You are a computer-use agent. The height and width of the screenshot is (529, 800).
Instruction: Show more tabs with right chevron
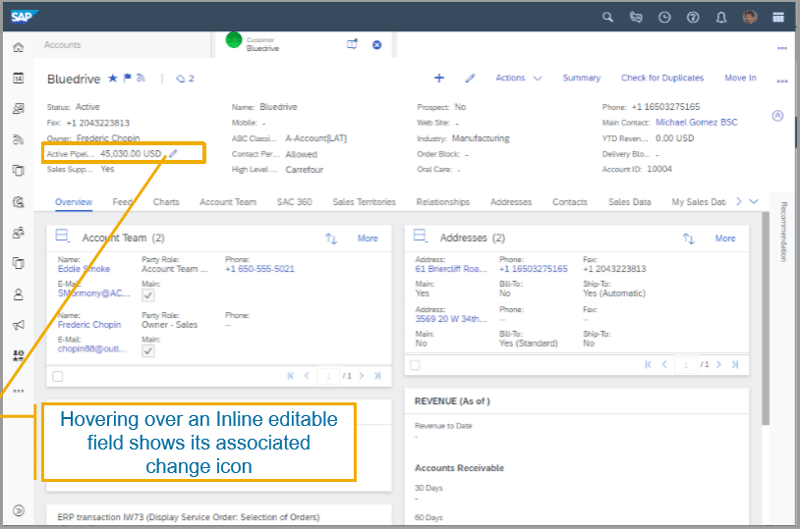[738, 201]
